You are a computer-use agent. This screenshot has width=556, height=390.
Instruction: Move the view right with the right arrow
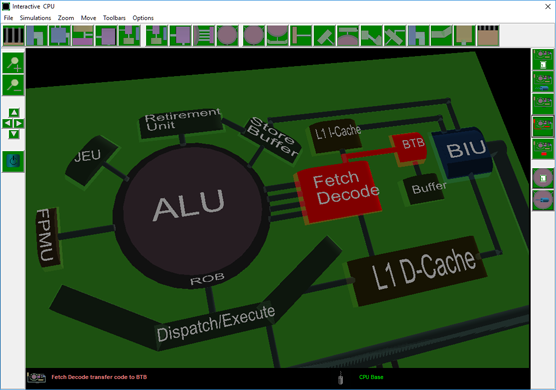[x=20, y=123]
